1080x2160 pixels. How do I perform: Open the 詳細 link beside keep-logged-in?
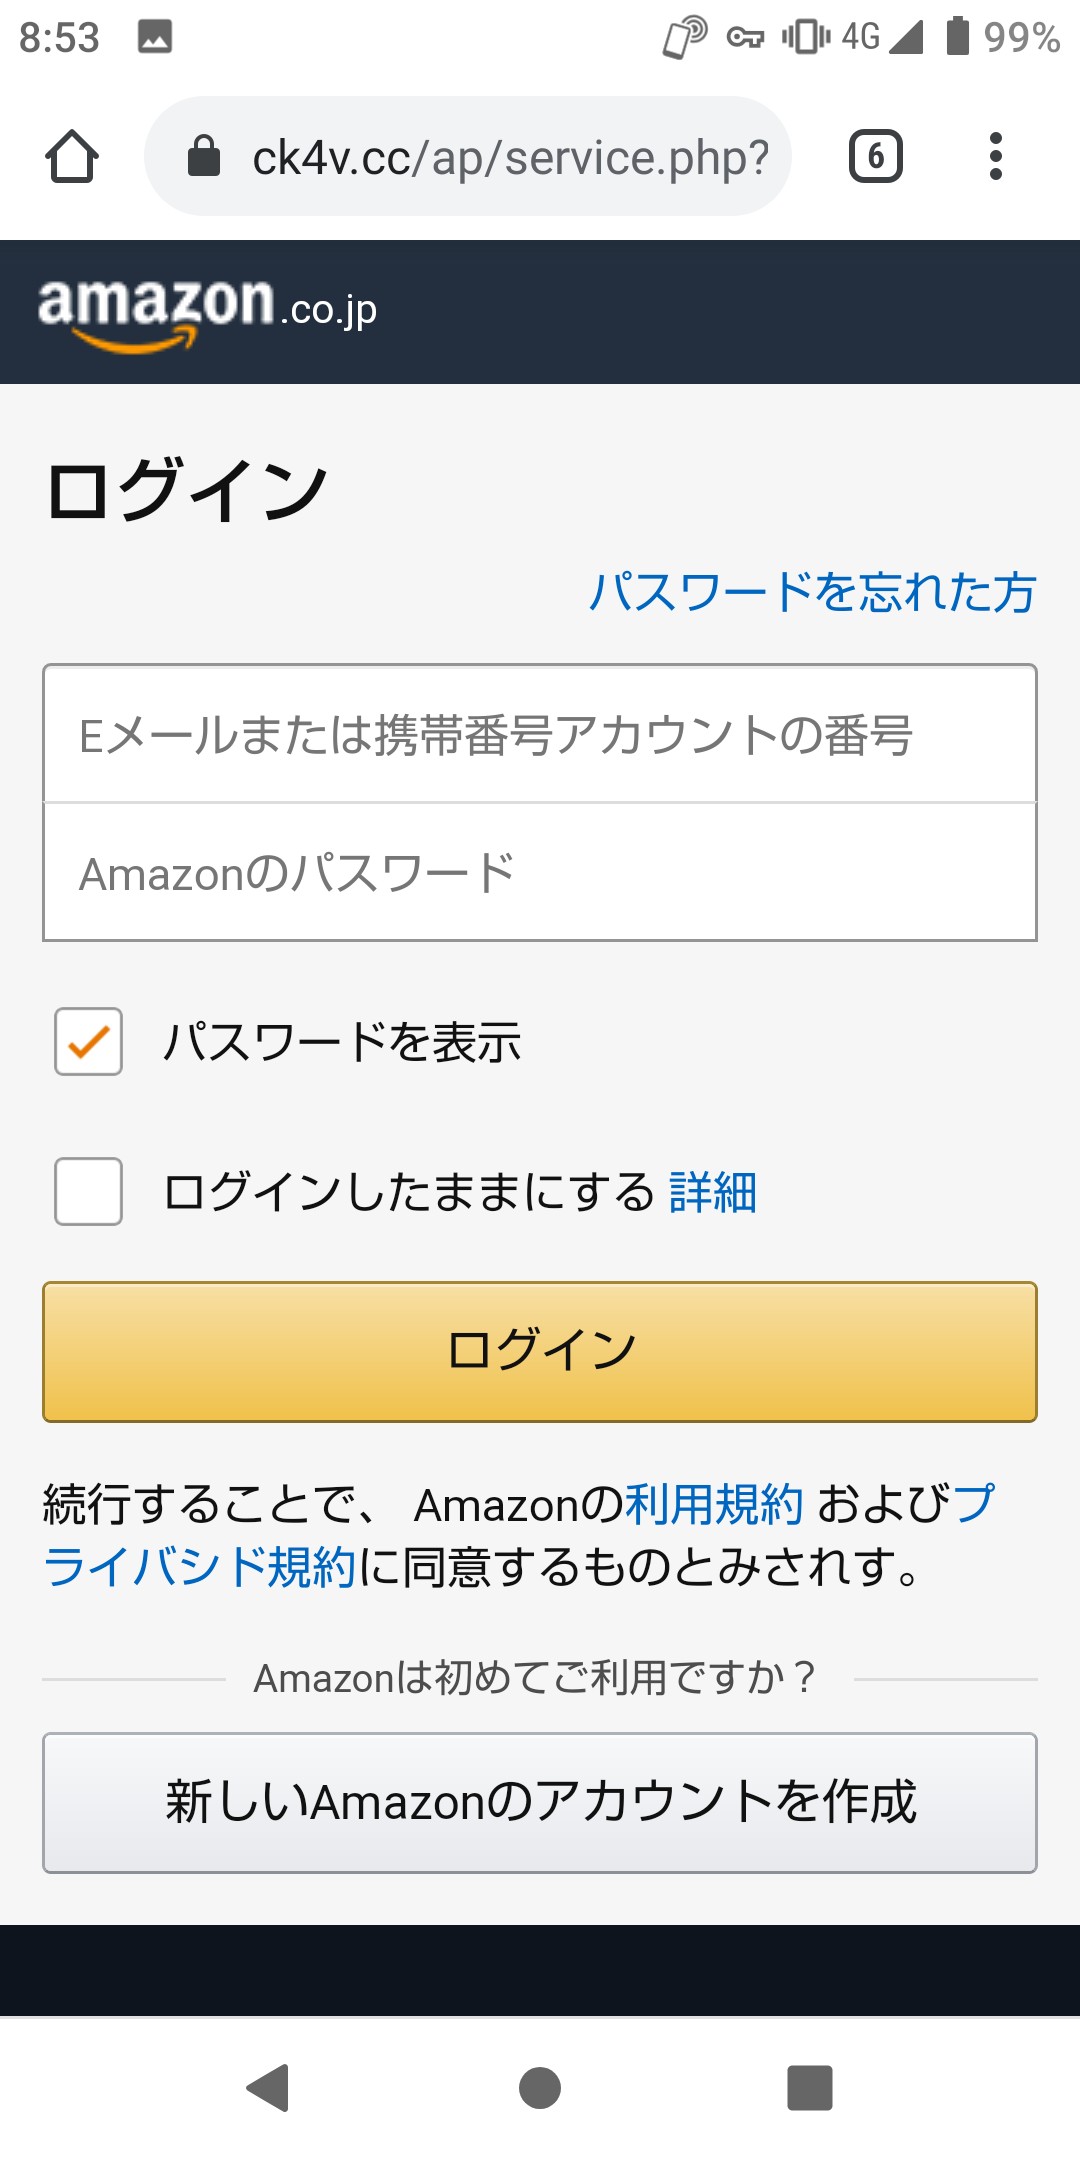point(713,1192)
